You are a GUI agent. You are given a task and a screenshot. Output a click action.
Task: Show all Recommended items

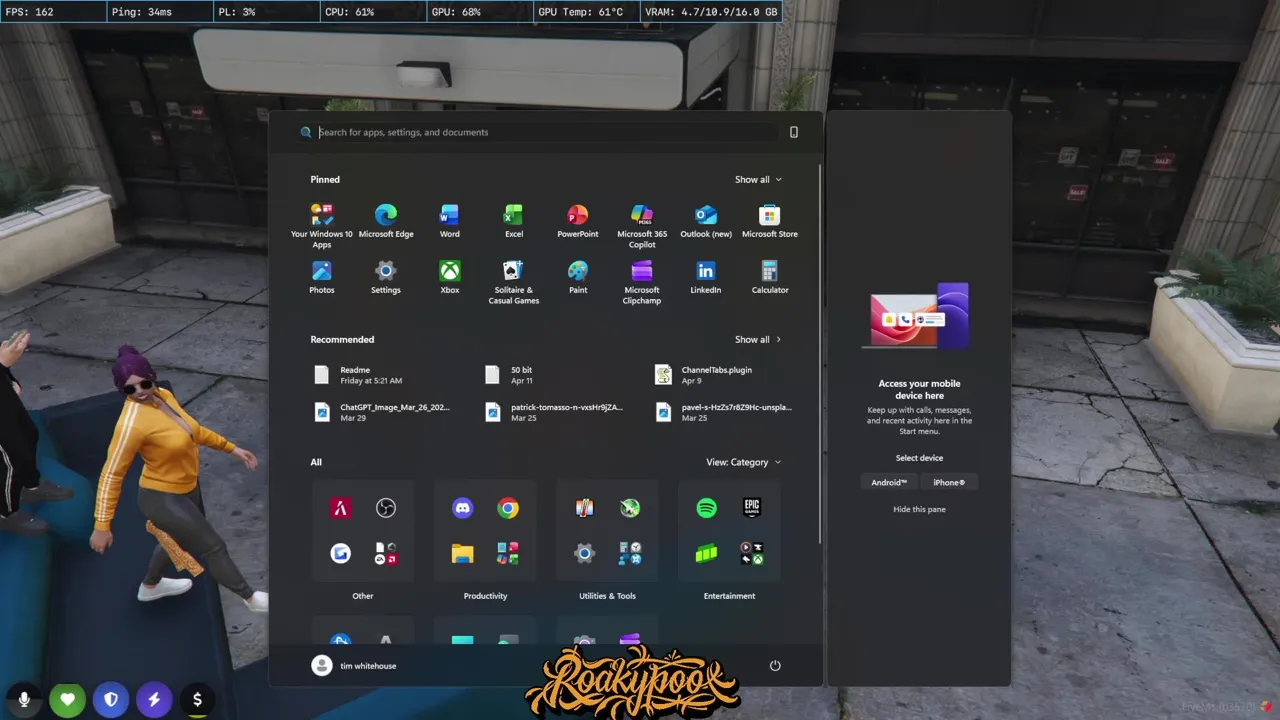(758, 339)
